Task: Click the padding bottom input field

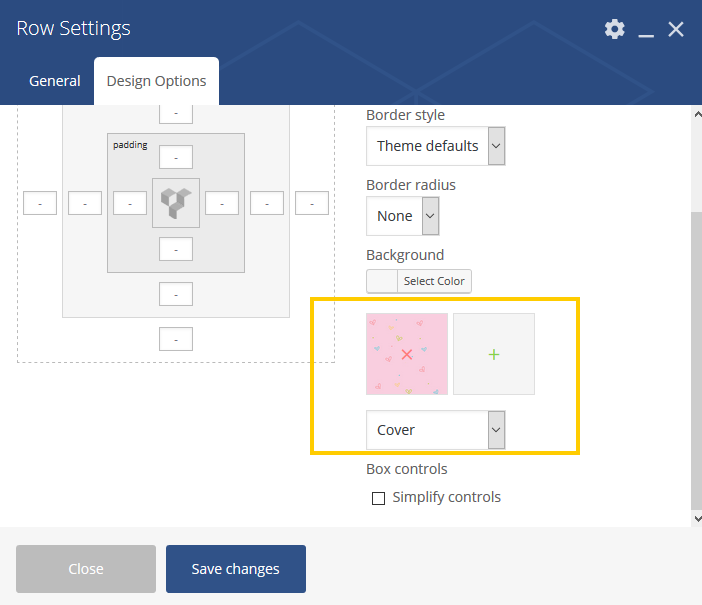Action: (176, 249)
